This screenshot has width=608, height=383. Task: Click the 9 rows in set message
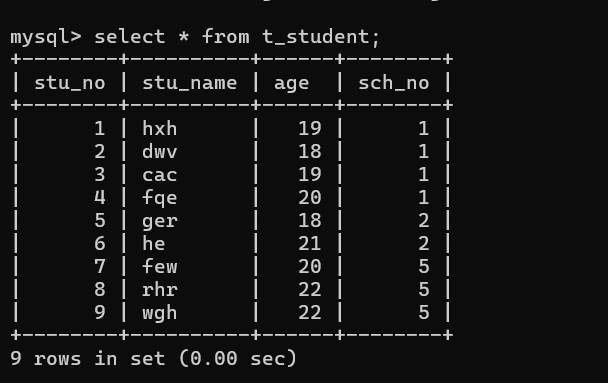coord(88,358)
